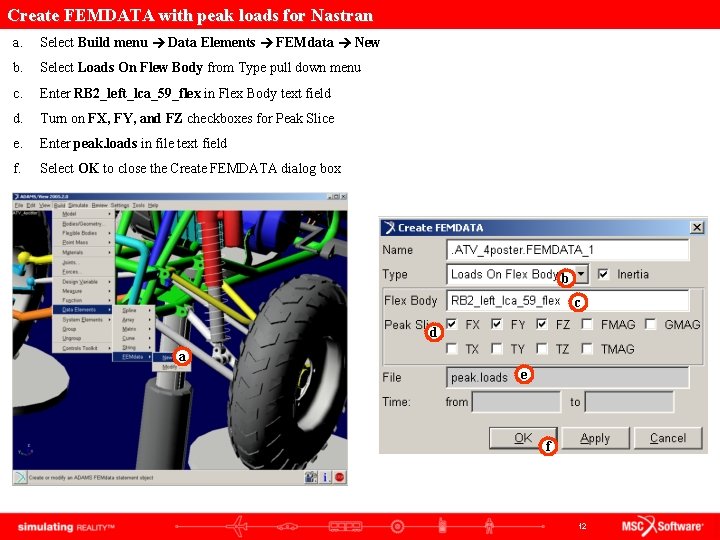Open the Simulate menu in ADAMS/View
720x540 pixels.
click(78, 205)
